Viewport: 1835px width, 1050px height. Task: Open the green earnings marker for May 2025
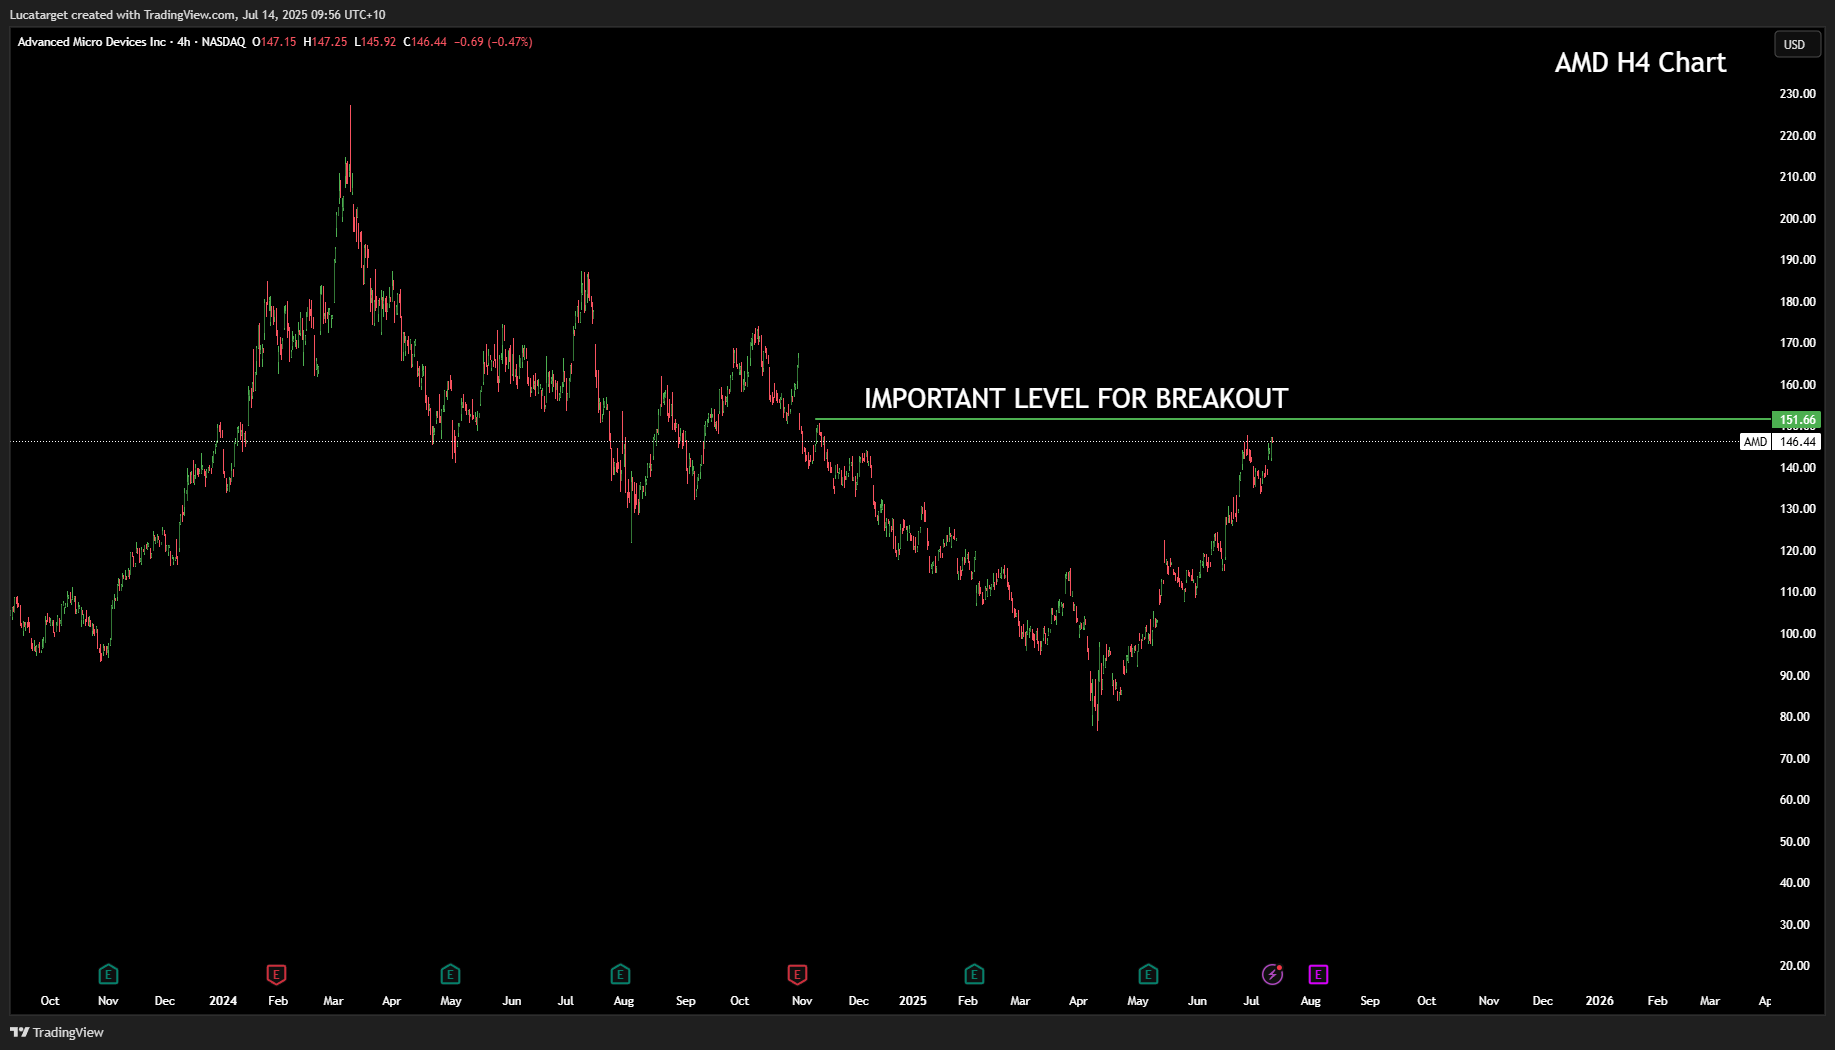coord(1148,974)
